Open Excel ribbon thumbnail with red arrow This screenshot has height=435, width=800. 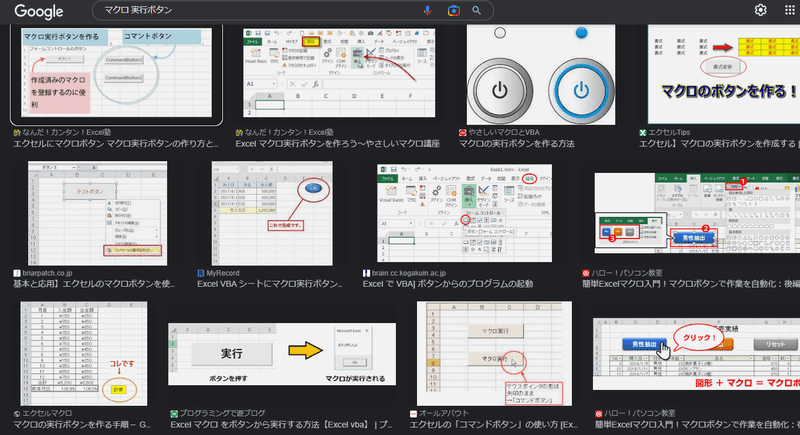pyautogui.click(x=339, y=72)
